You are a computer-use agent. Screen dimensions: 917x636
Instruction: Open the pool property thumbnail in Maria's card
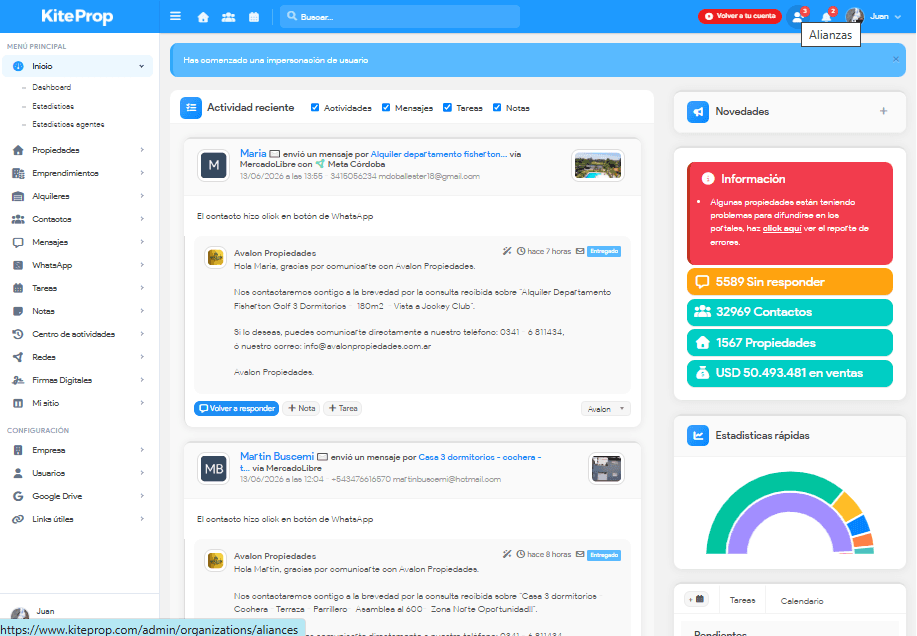coord(598,165)
